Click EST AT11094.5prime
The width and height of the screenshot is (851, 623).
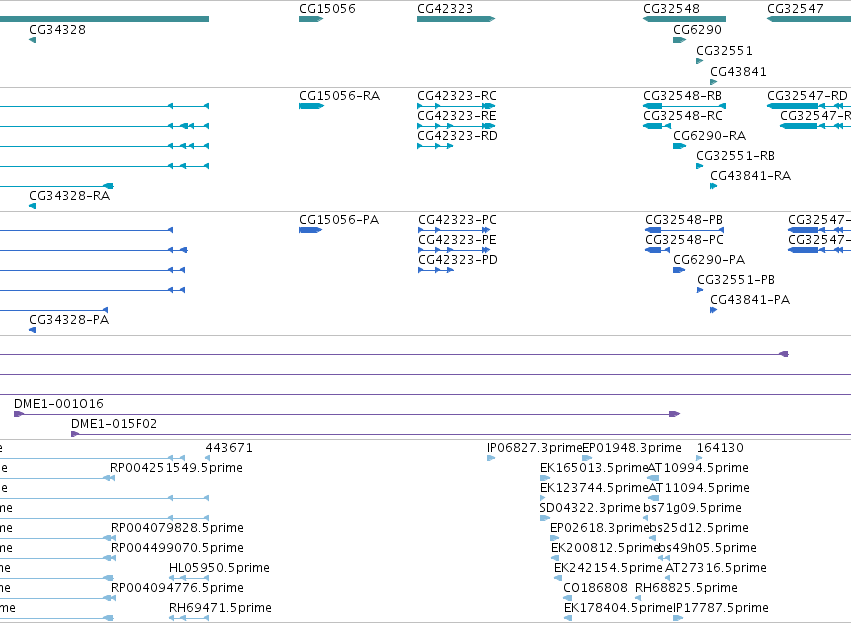(699, 488)
